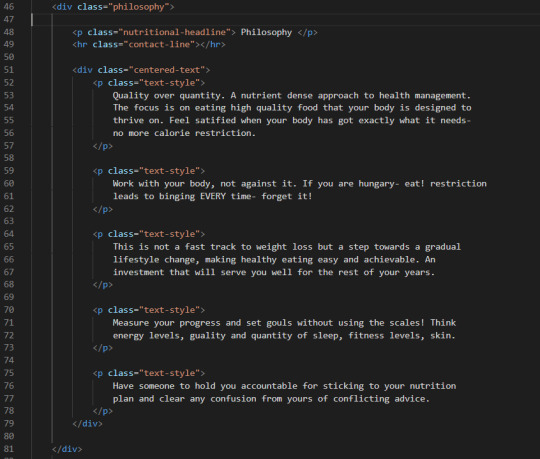Click line number 79 in the gutter
This screenshot has height=459, width=540.
(9, 424)
